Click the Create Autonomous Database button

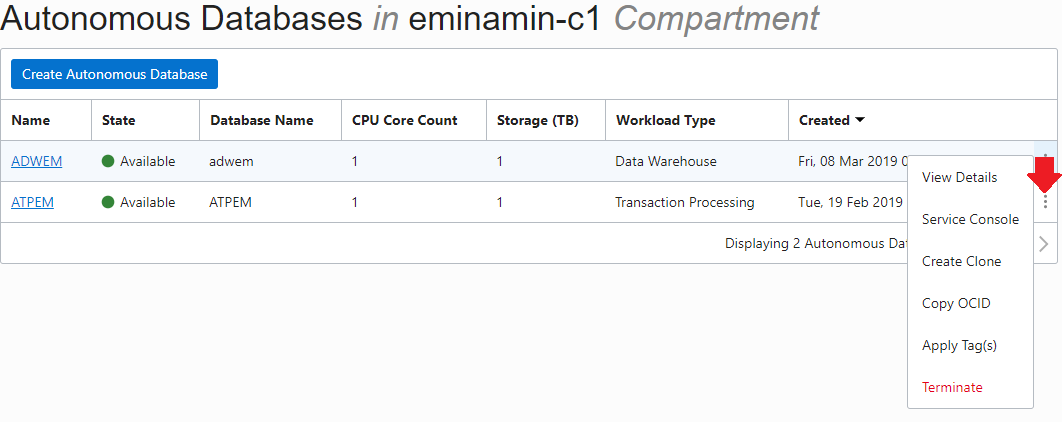tap(114, 74)
